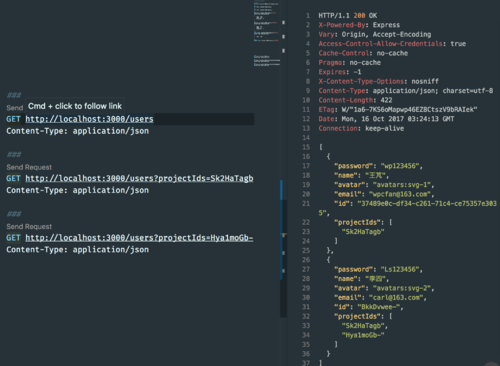Click the email "wpcfan@163.com" line
The height and width of the screenshot is (366, 500).
(384, 194)
